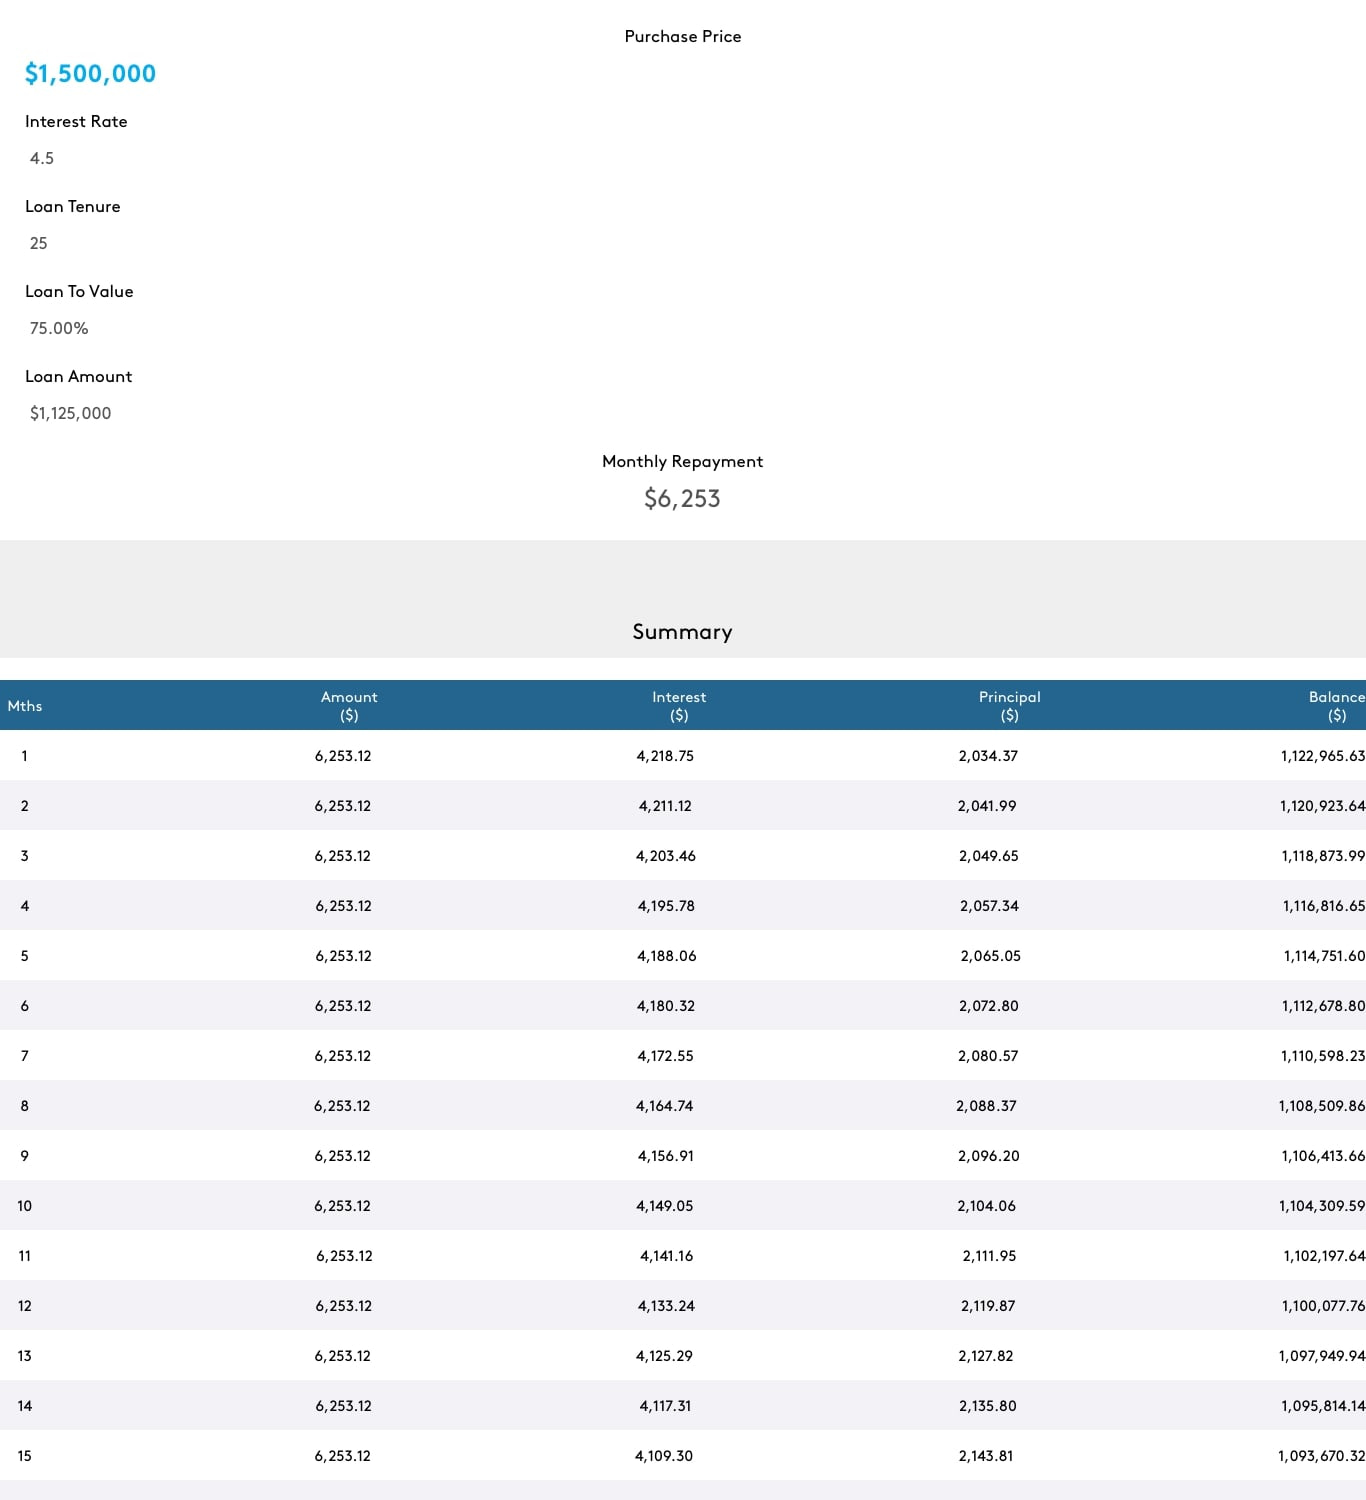Click principal value 2,143.81

[x=986, y=1456]
